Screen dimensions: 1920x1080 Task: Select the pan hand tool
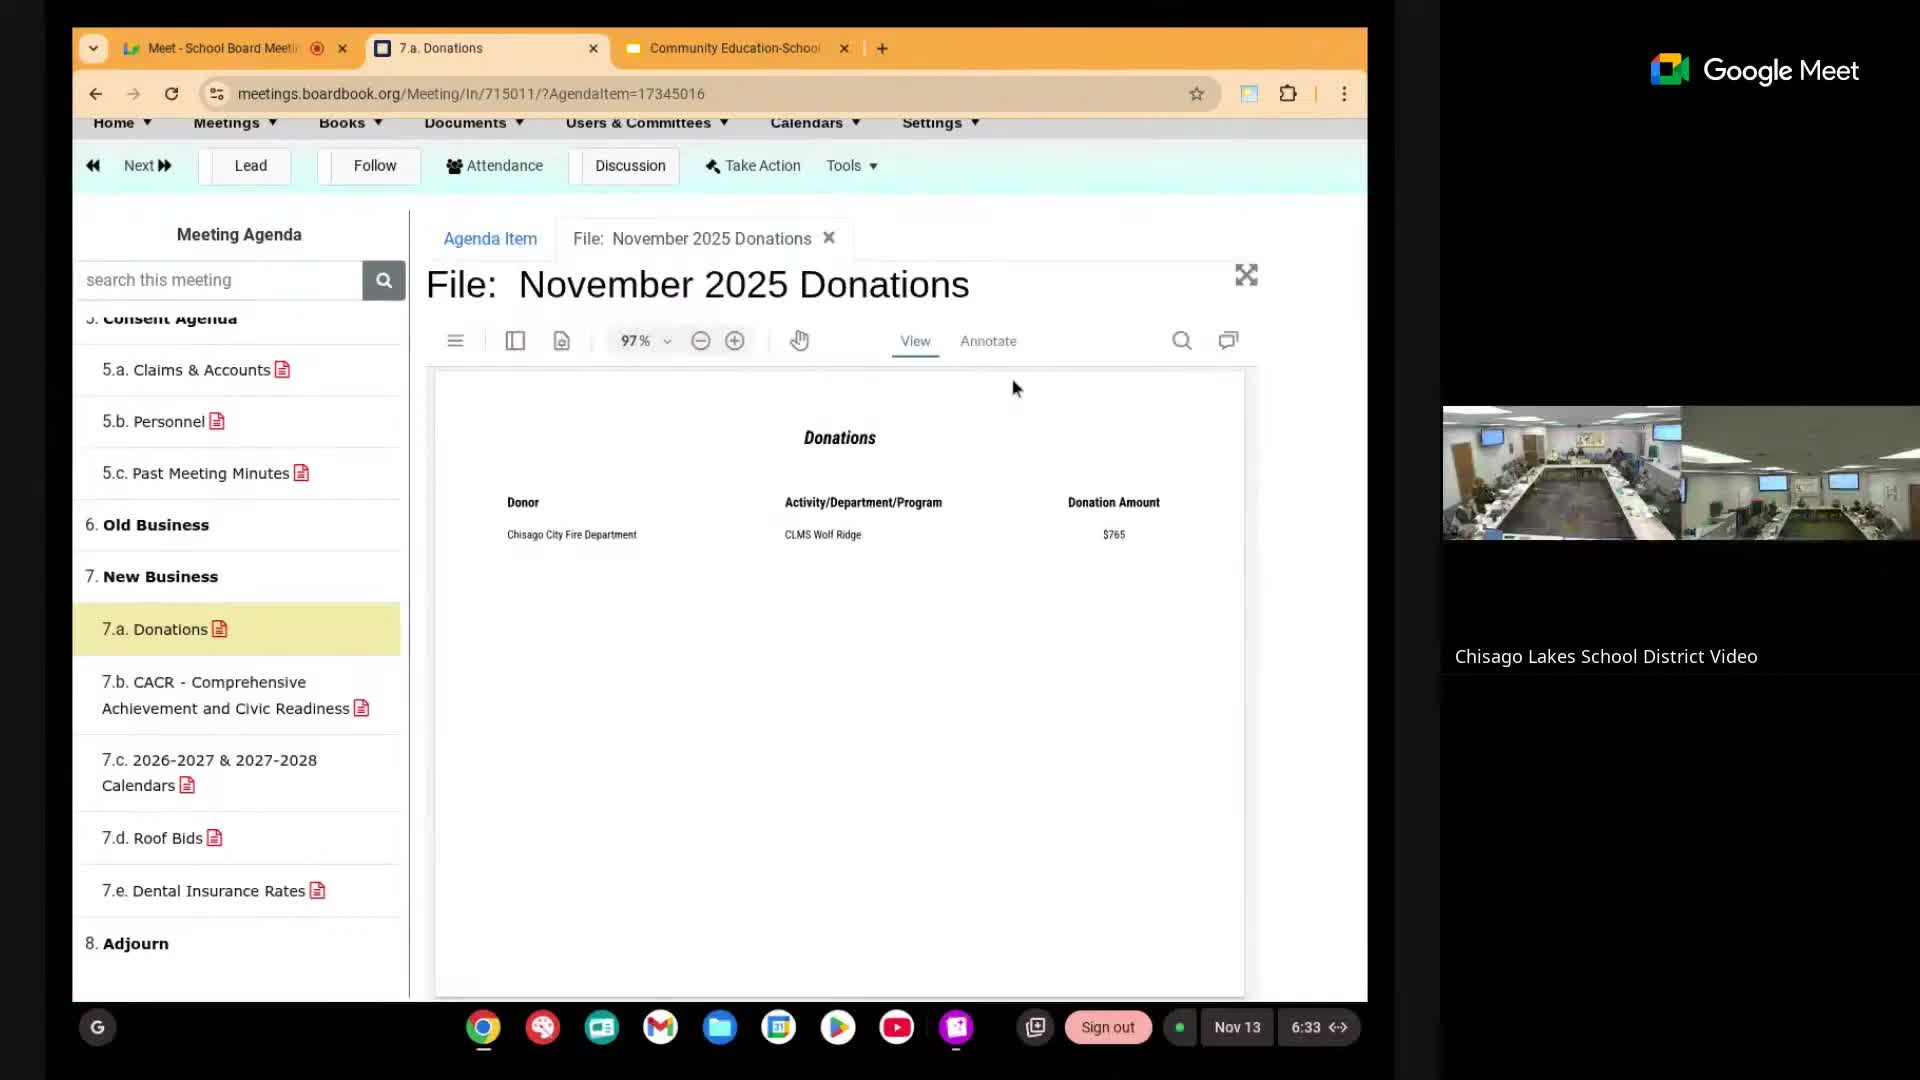[799, 341]
